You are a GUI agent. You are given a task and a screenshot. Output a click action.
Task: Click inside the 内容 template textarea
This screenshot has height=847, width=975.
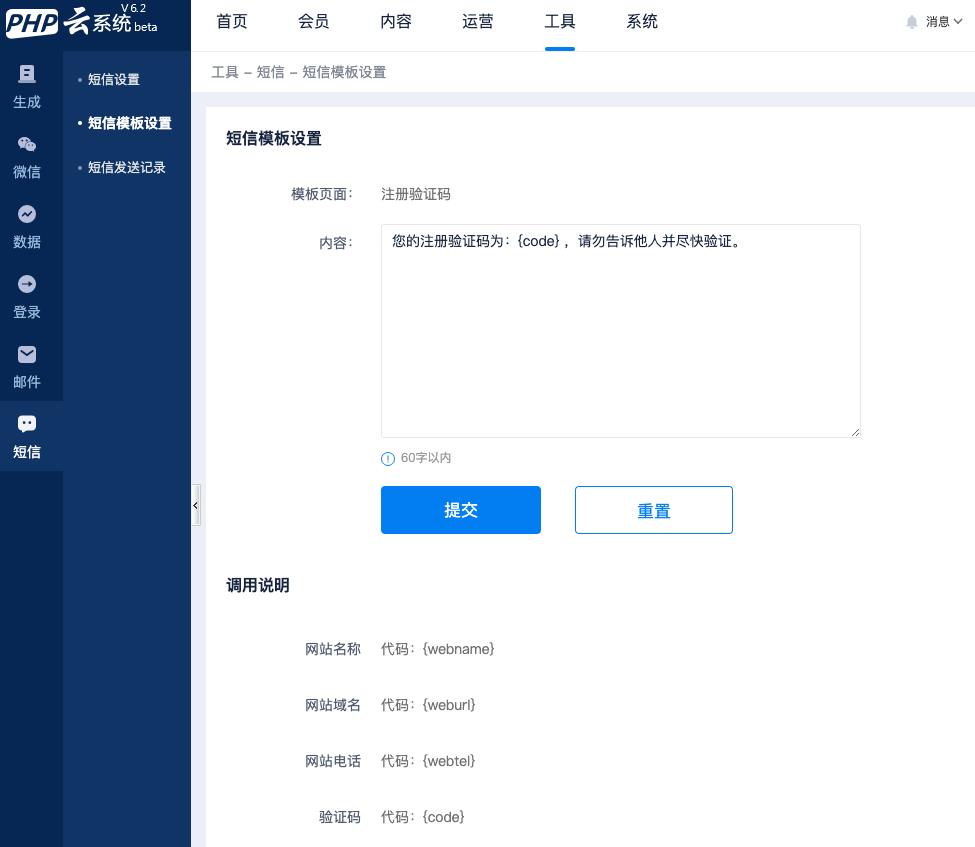620,330
